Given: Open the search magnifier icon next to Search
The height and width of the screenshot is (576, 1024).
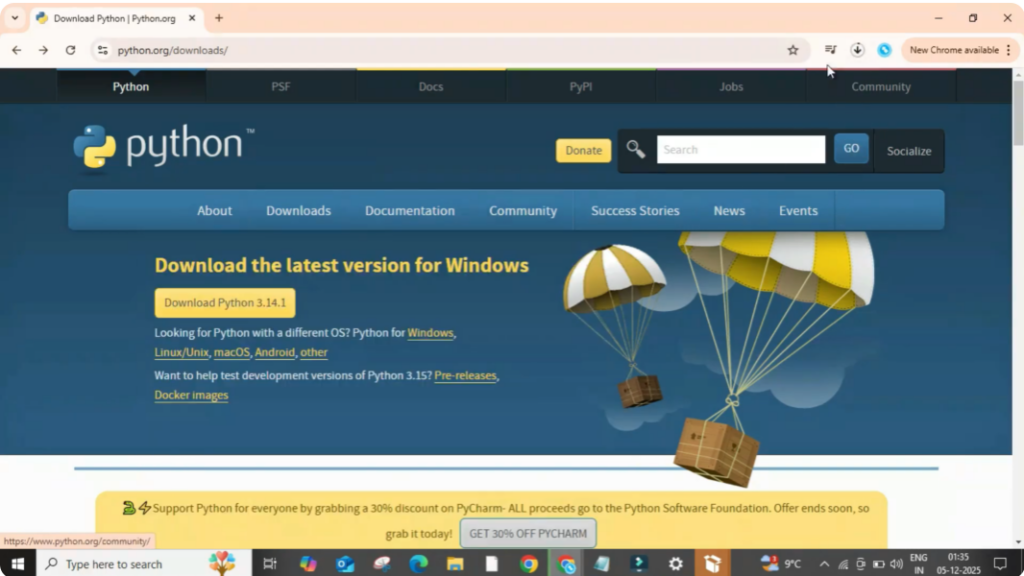Looking at the screenshot, I should 635,148.
